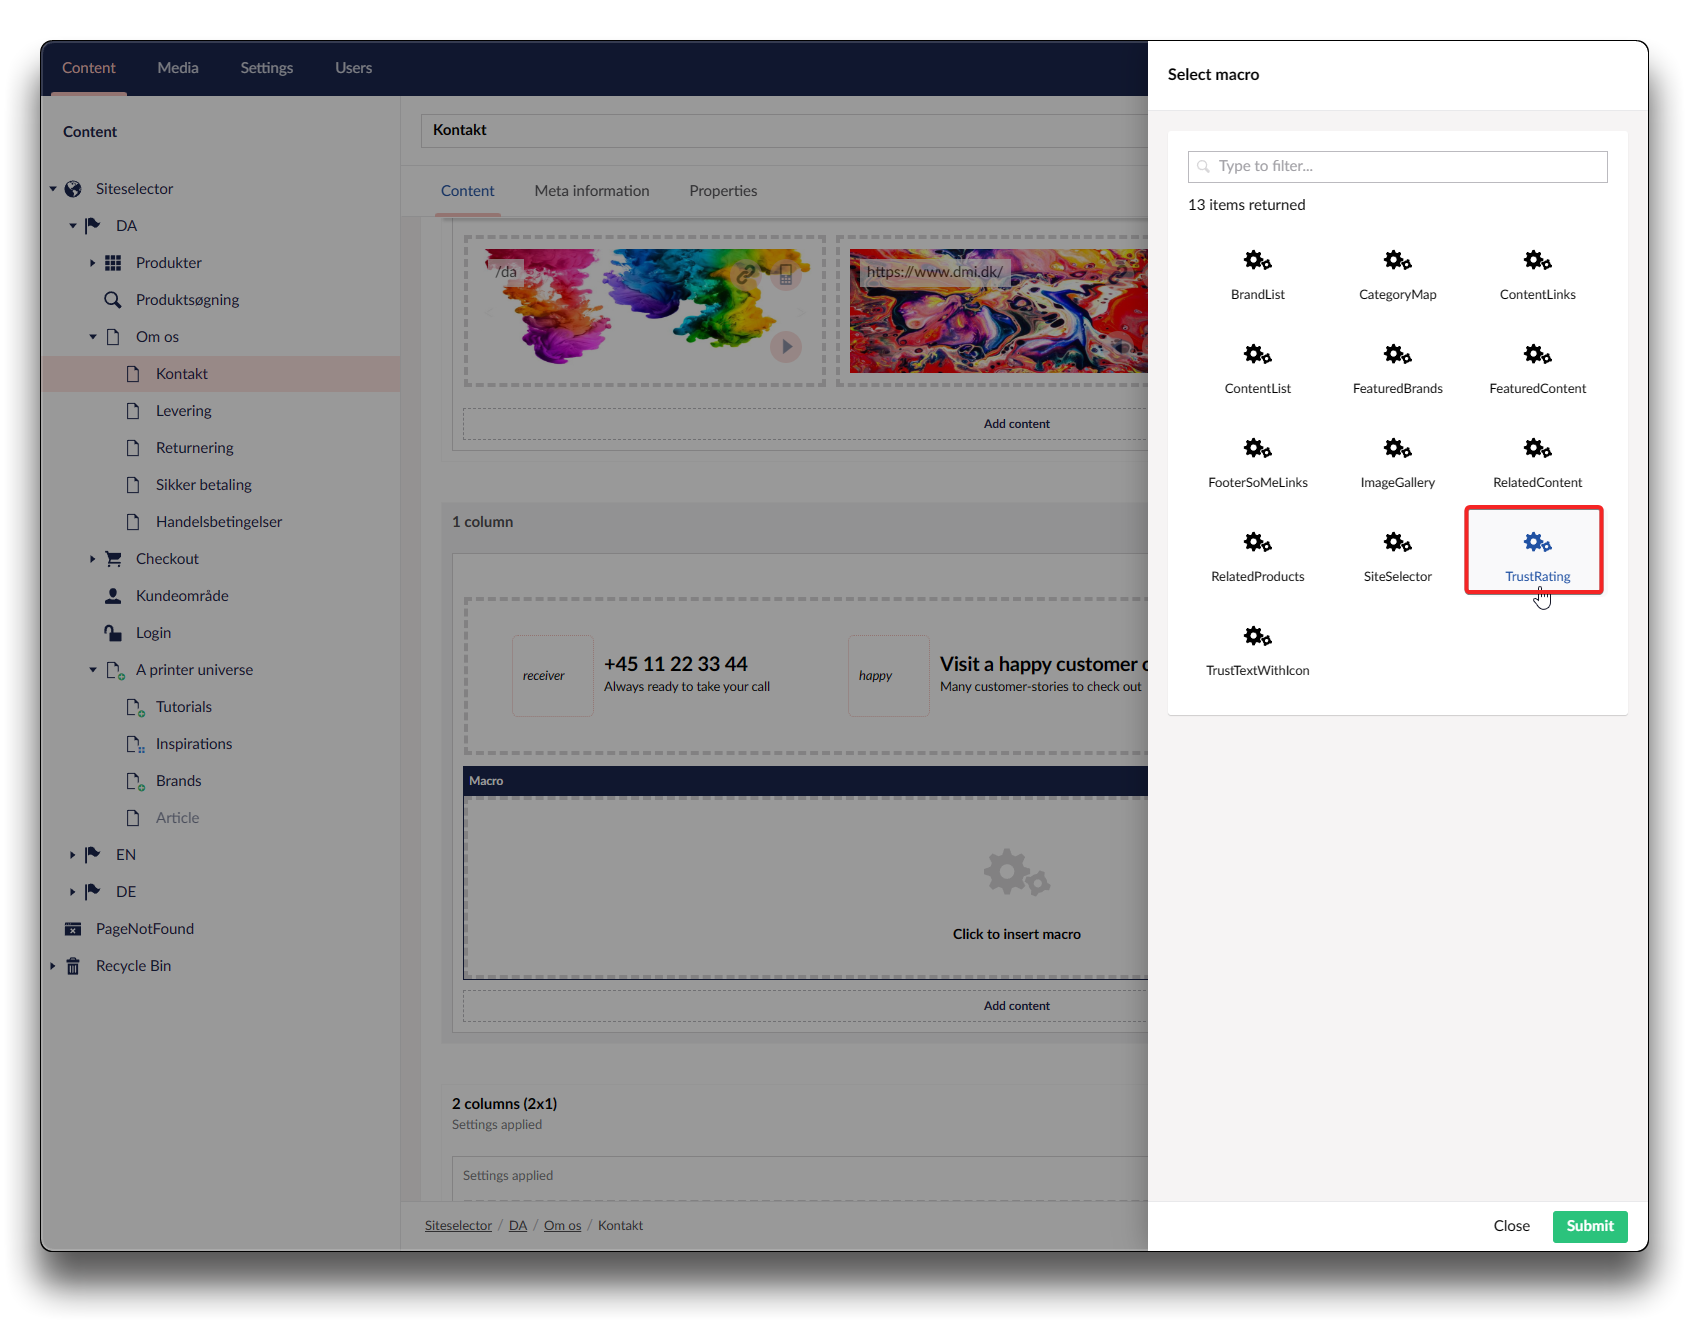Expand the EN language node

72,855
